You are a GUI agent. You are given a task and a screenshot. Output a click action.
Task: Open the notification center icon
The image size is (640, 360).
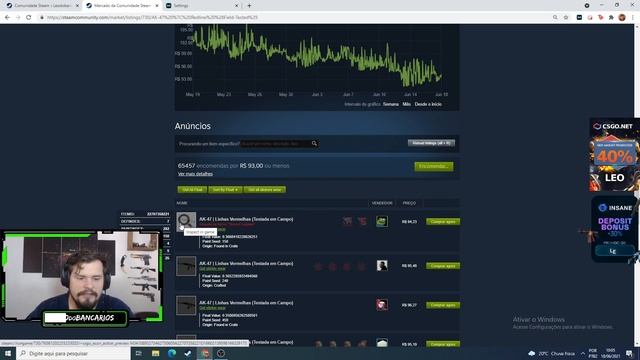click(629, 353)
